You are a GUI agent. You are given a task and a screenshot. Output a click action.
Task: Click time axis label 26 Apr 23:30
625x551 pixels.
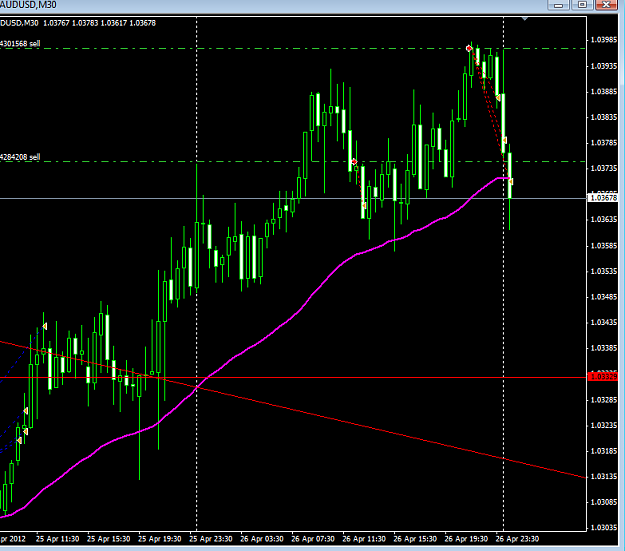click(517, 539)
